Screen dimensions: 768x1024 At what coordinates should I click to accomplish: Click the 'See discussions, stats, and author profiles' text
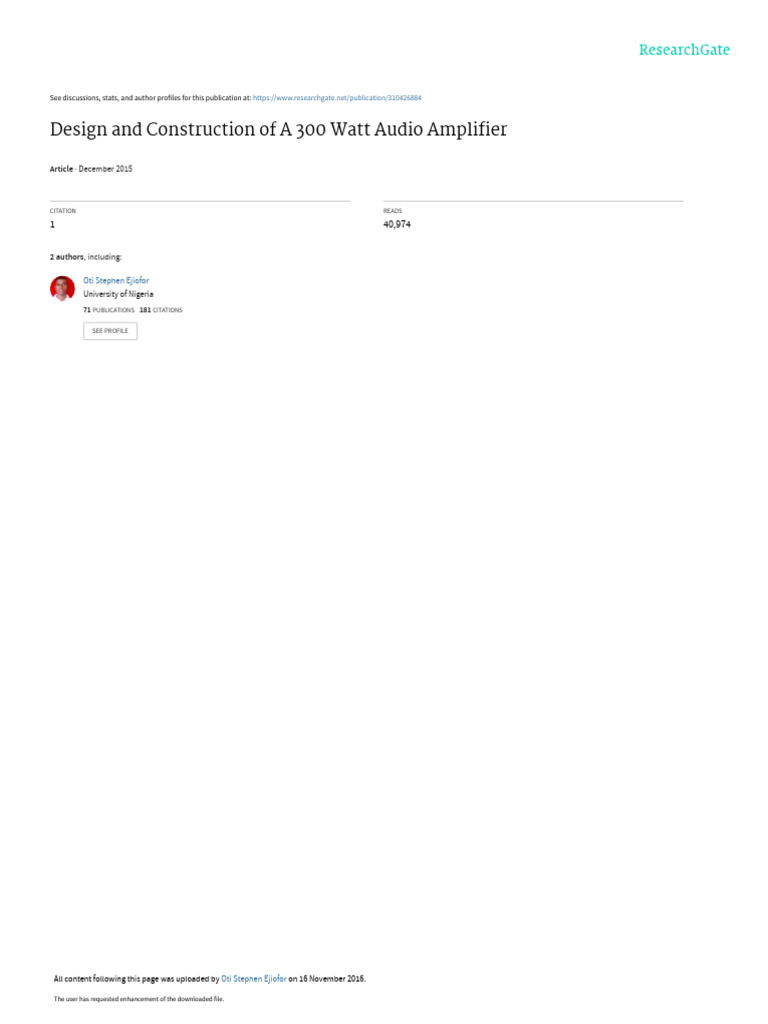pos(116,98)
